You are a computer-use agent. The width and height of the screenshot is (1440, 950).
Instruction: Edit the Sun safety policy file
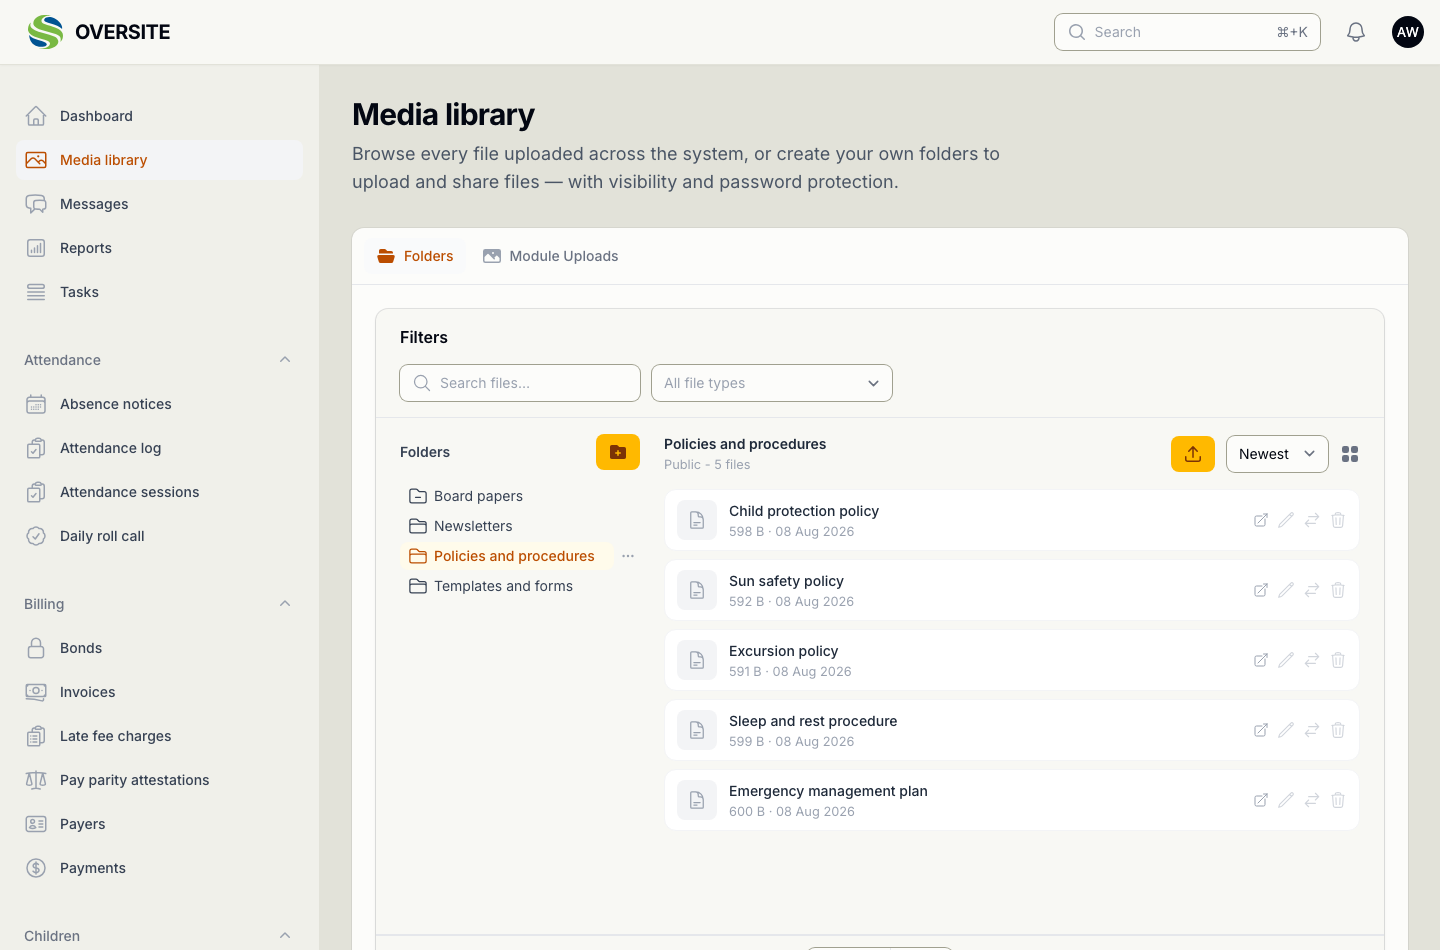[x=1286, y=590]
